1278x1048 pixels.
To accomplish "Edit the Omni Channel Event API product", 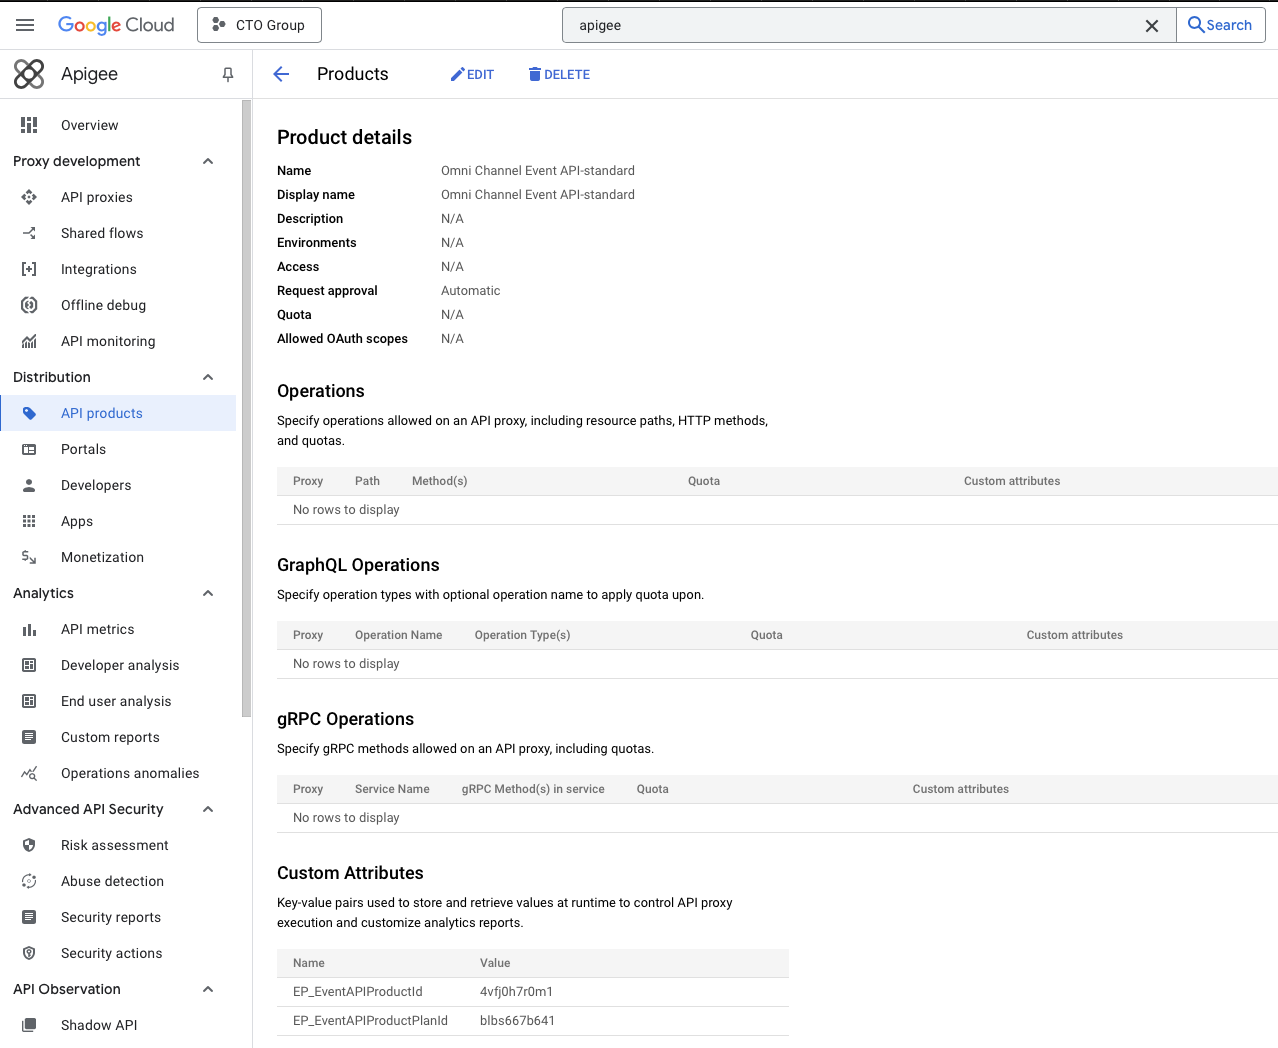I will (472, 74).
